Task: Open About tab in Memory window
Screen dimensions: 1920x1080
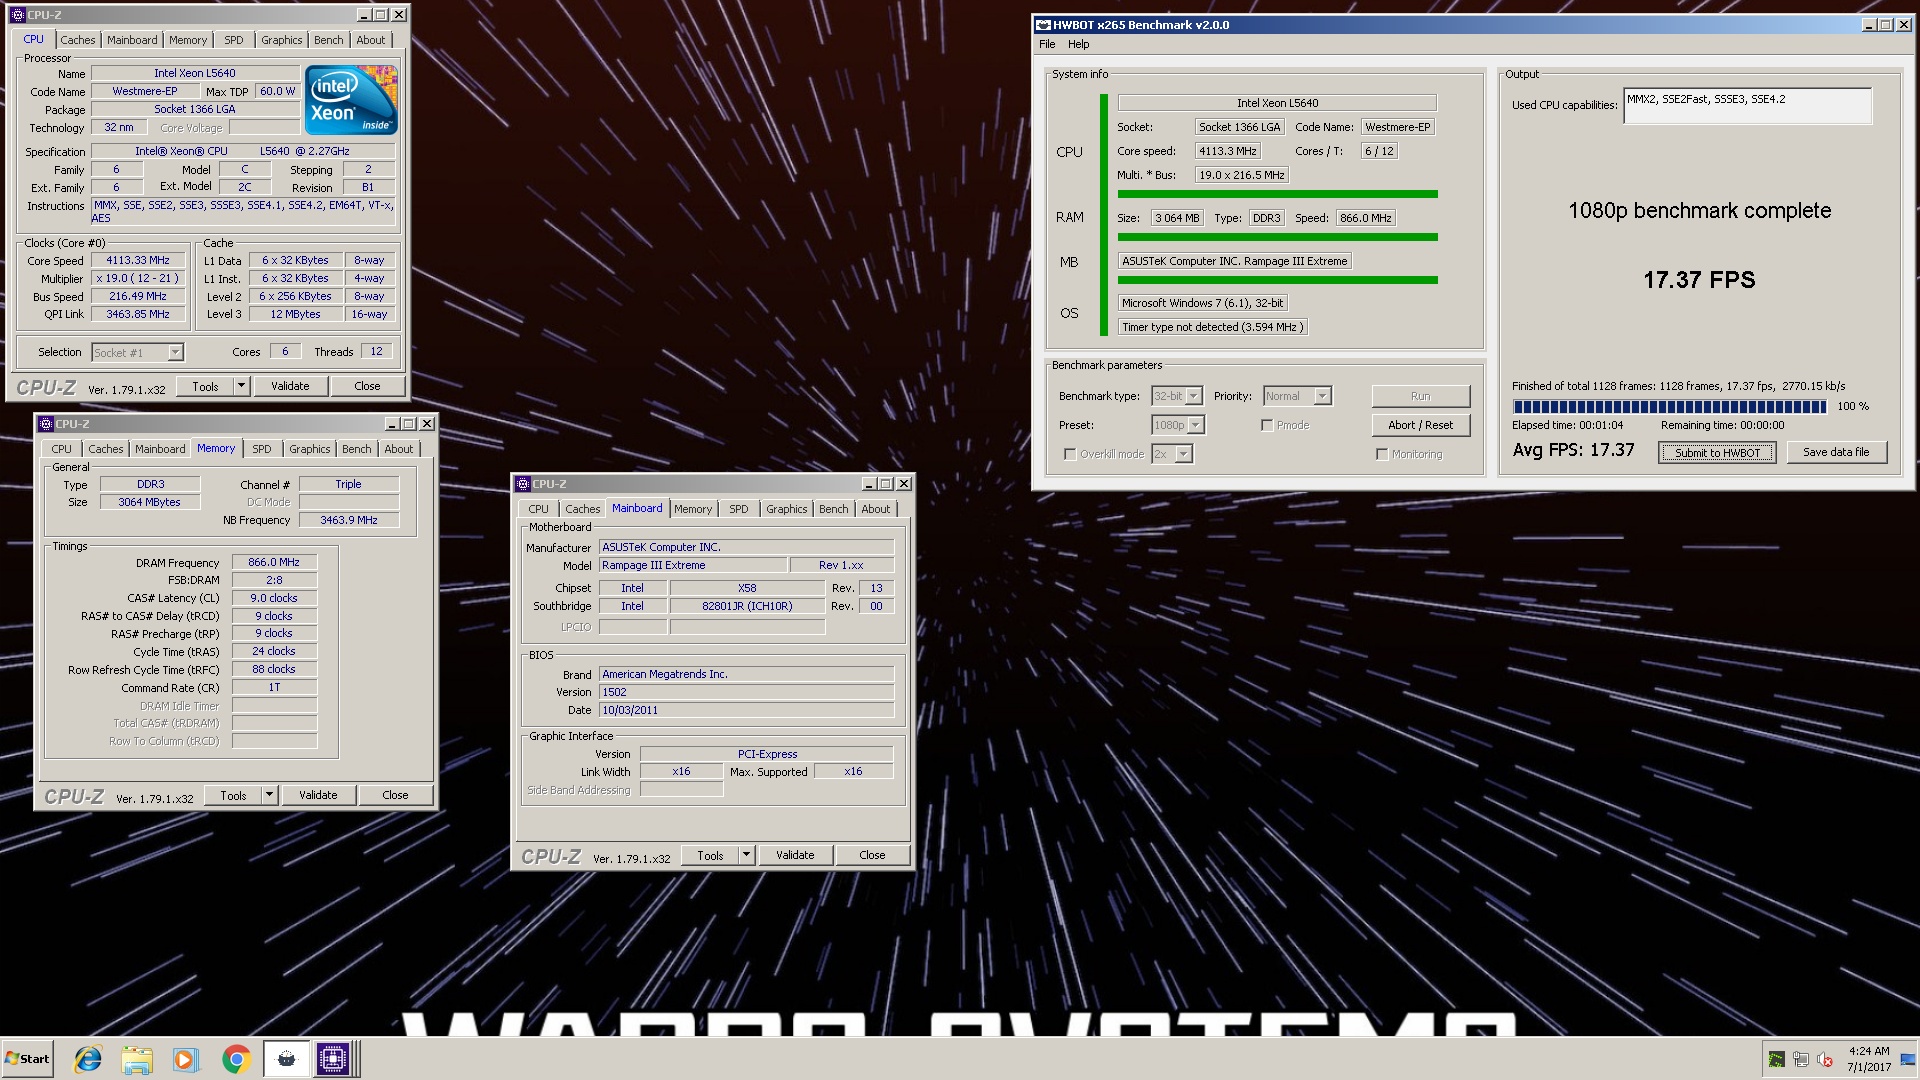Action: [398, 449]
